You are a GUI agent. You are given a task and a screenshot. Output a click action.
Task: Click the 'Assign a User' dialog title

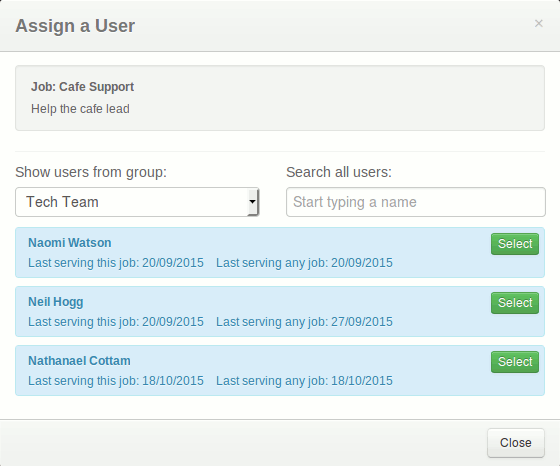tap(75, 26)
